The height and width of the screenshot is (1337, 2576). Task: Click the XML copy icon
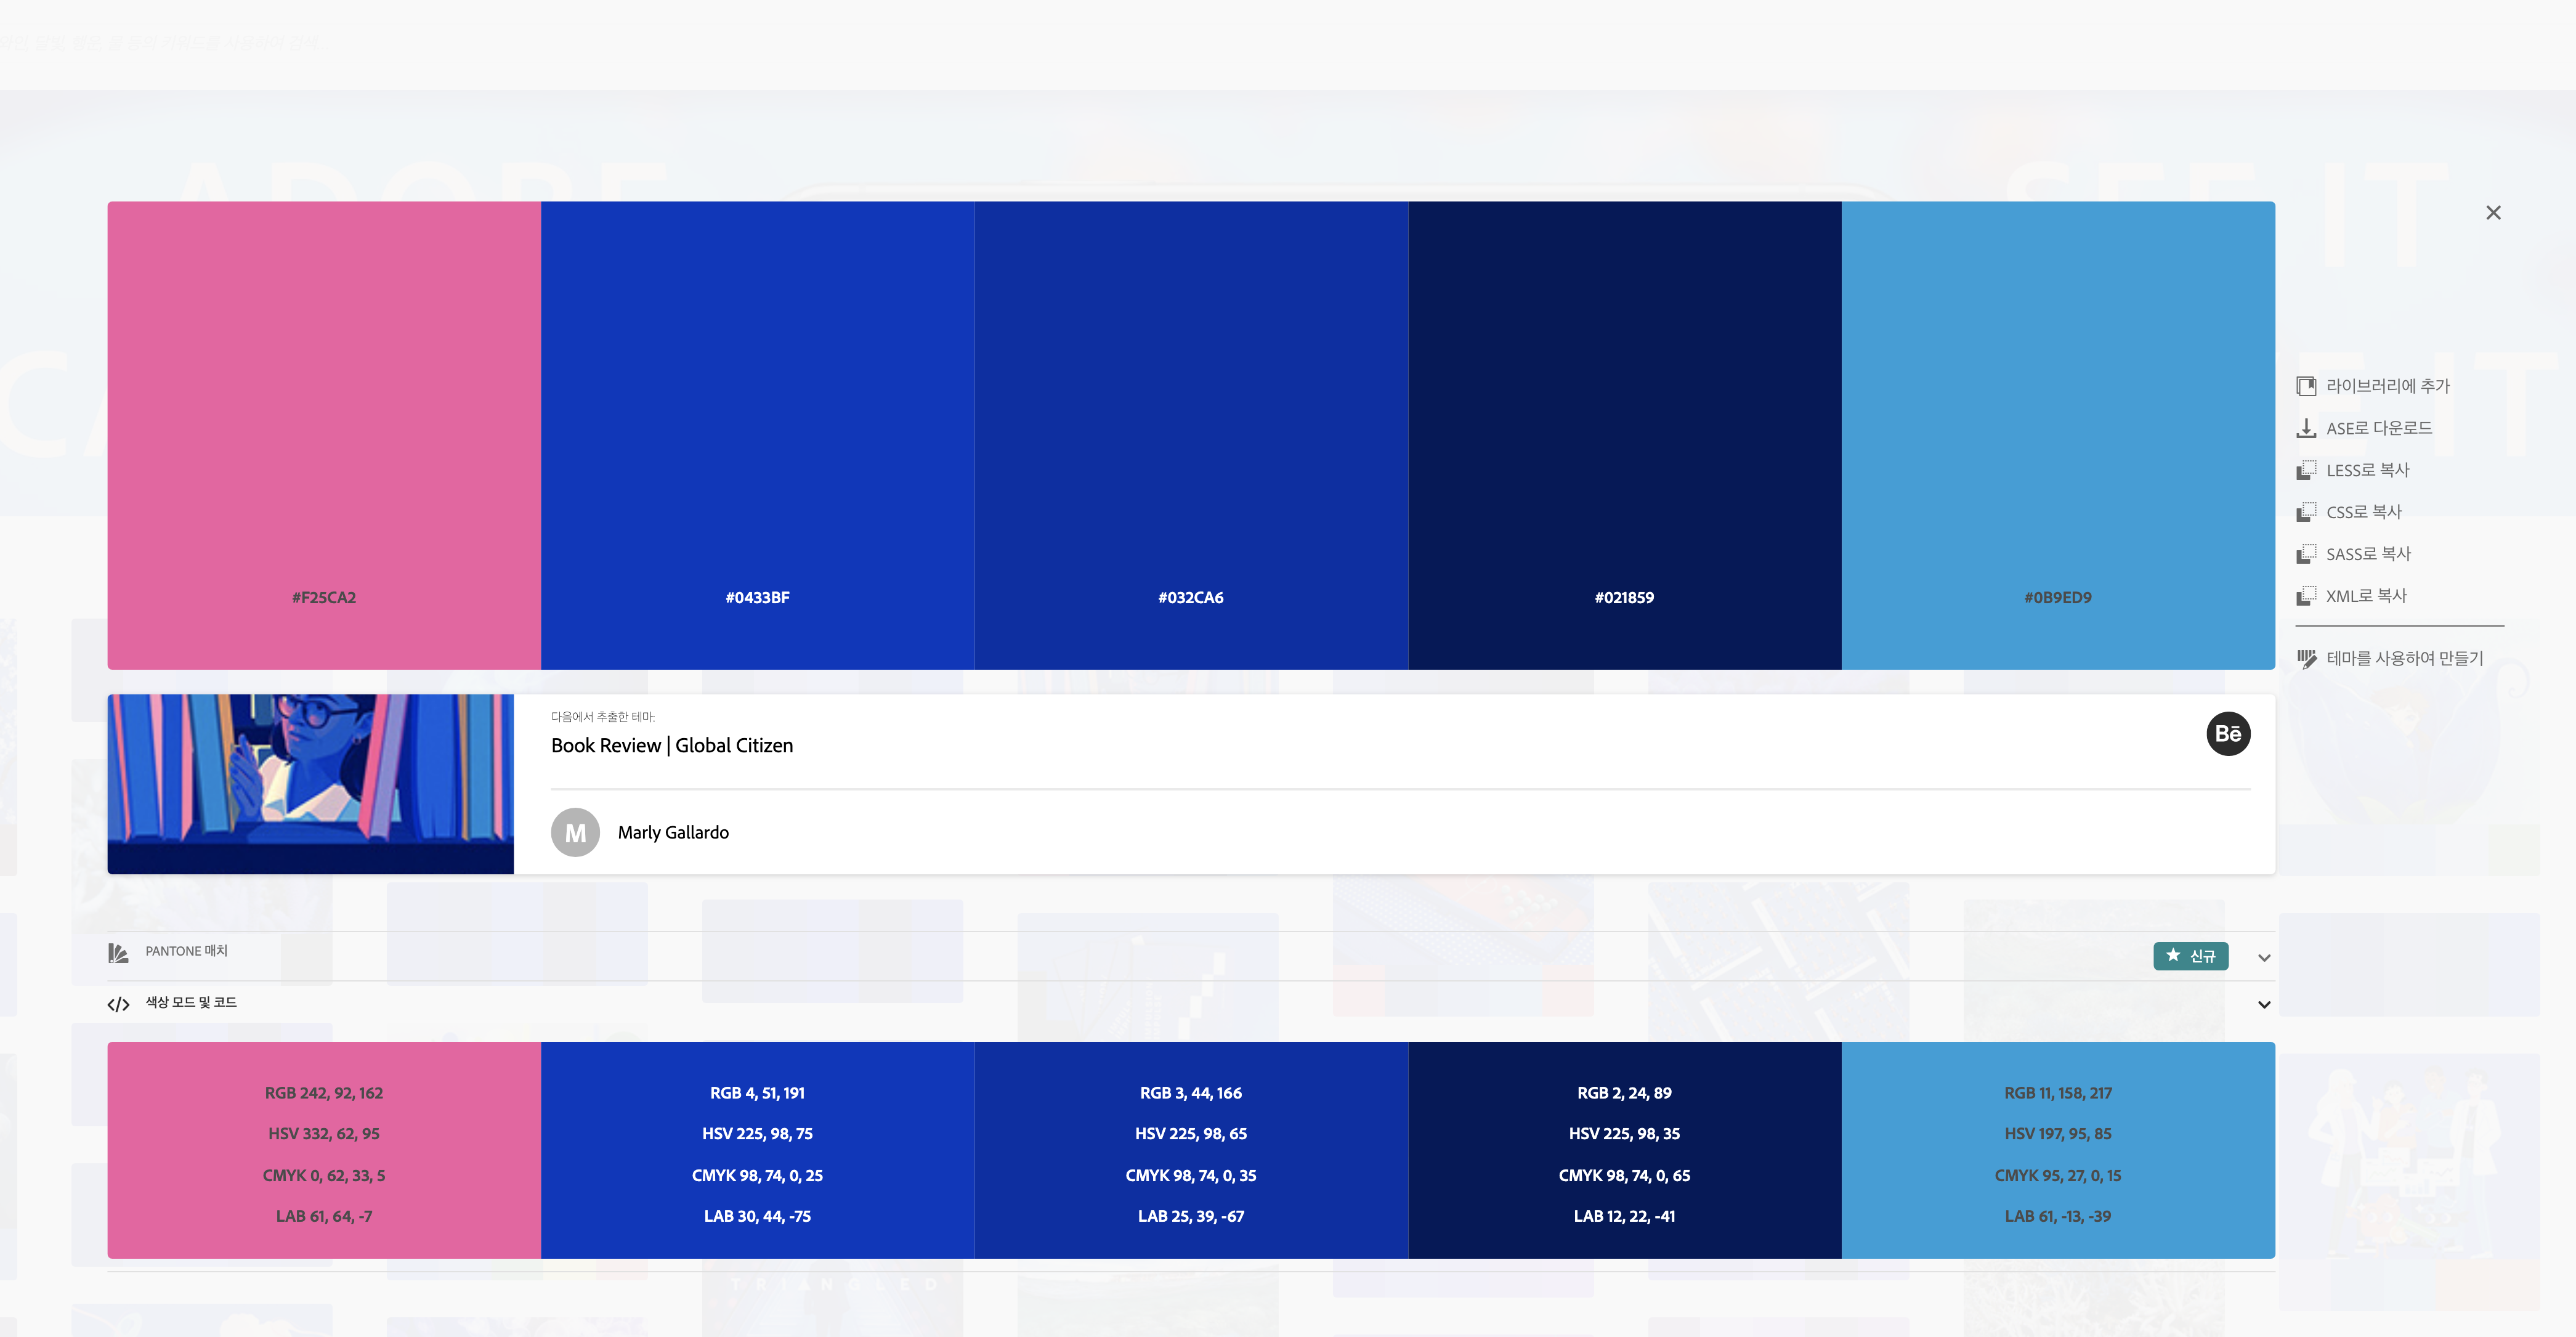pos(2306,596)
